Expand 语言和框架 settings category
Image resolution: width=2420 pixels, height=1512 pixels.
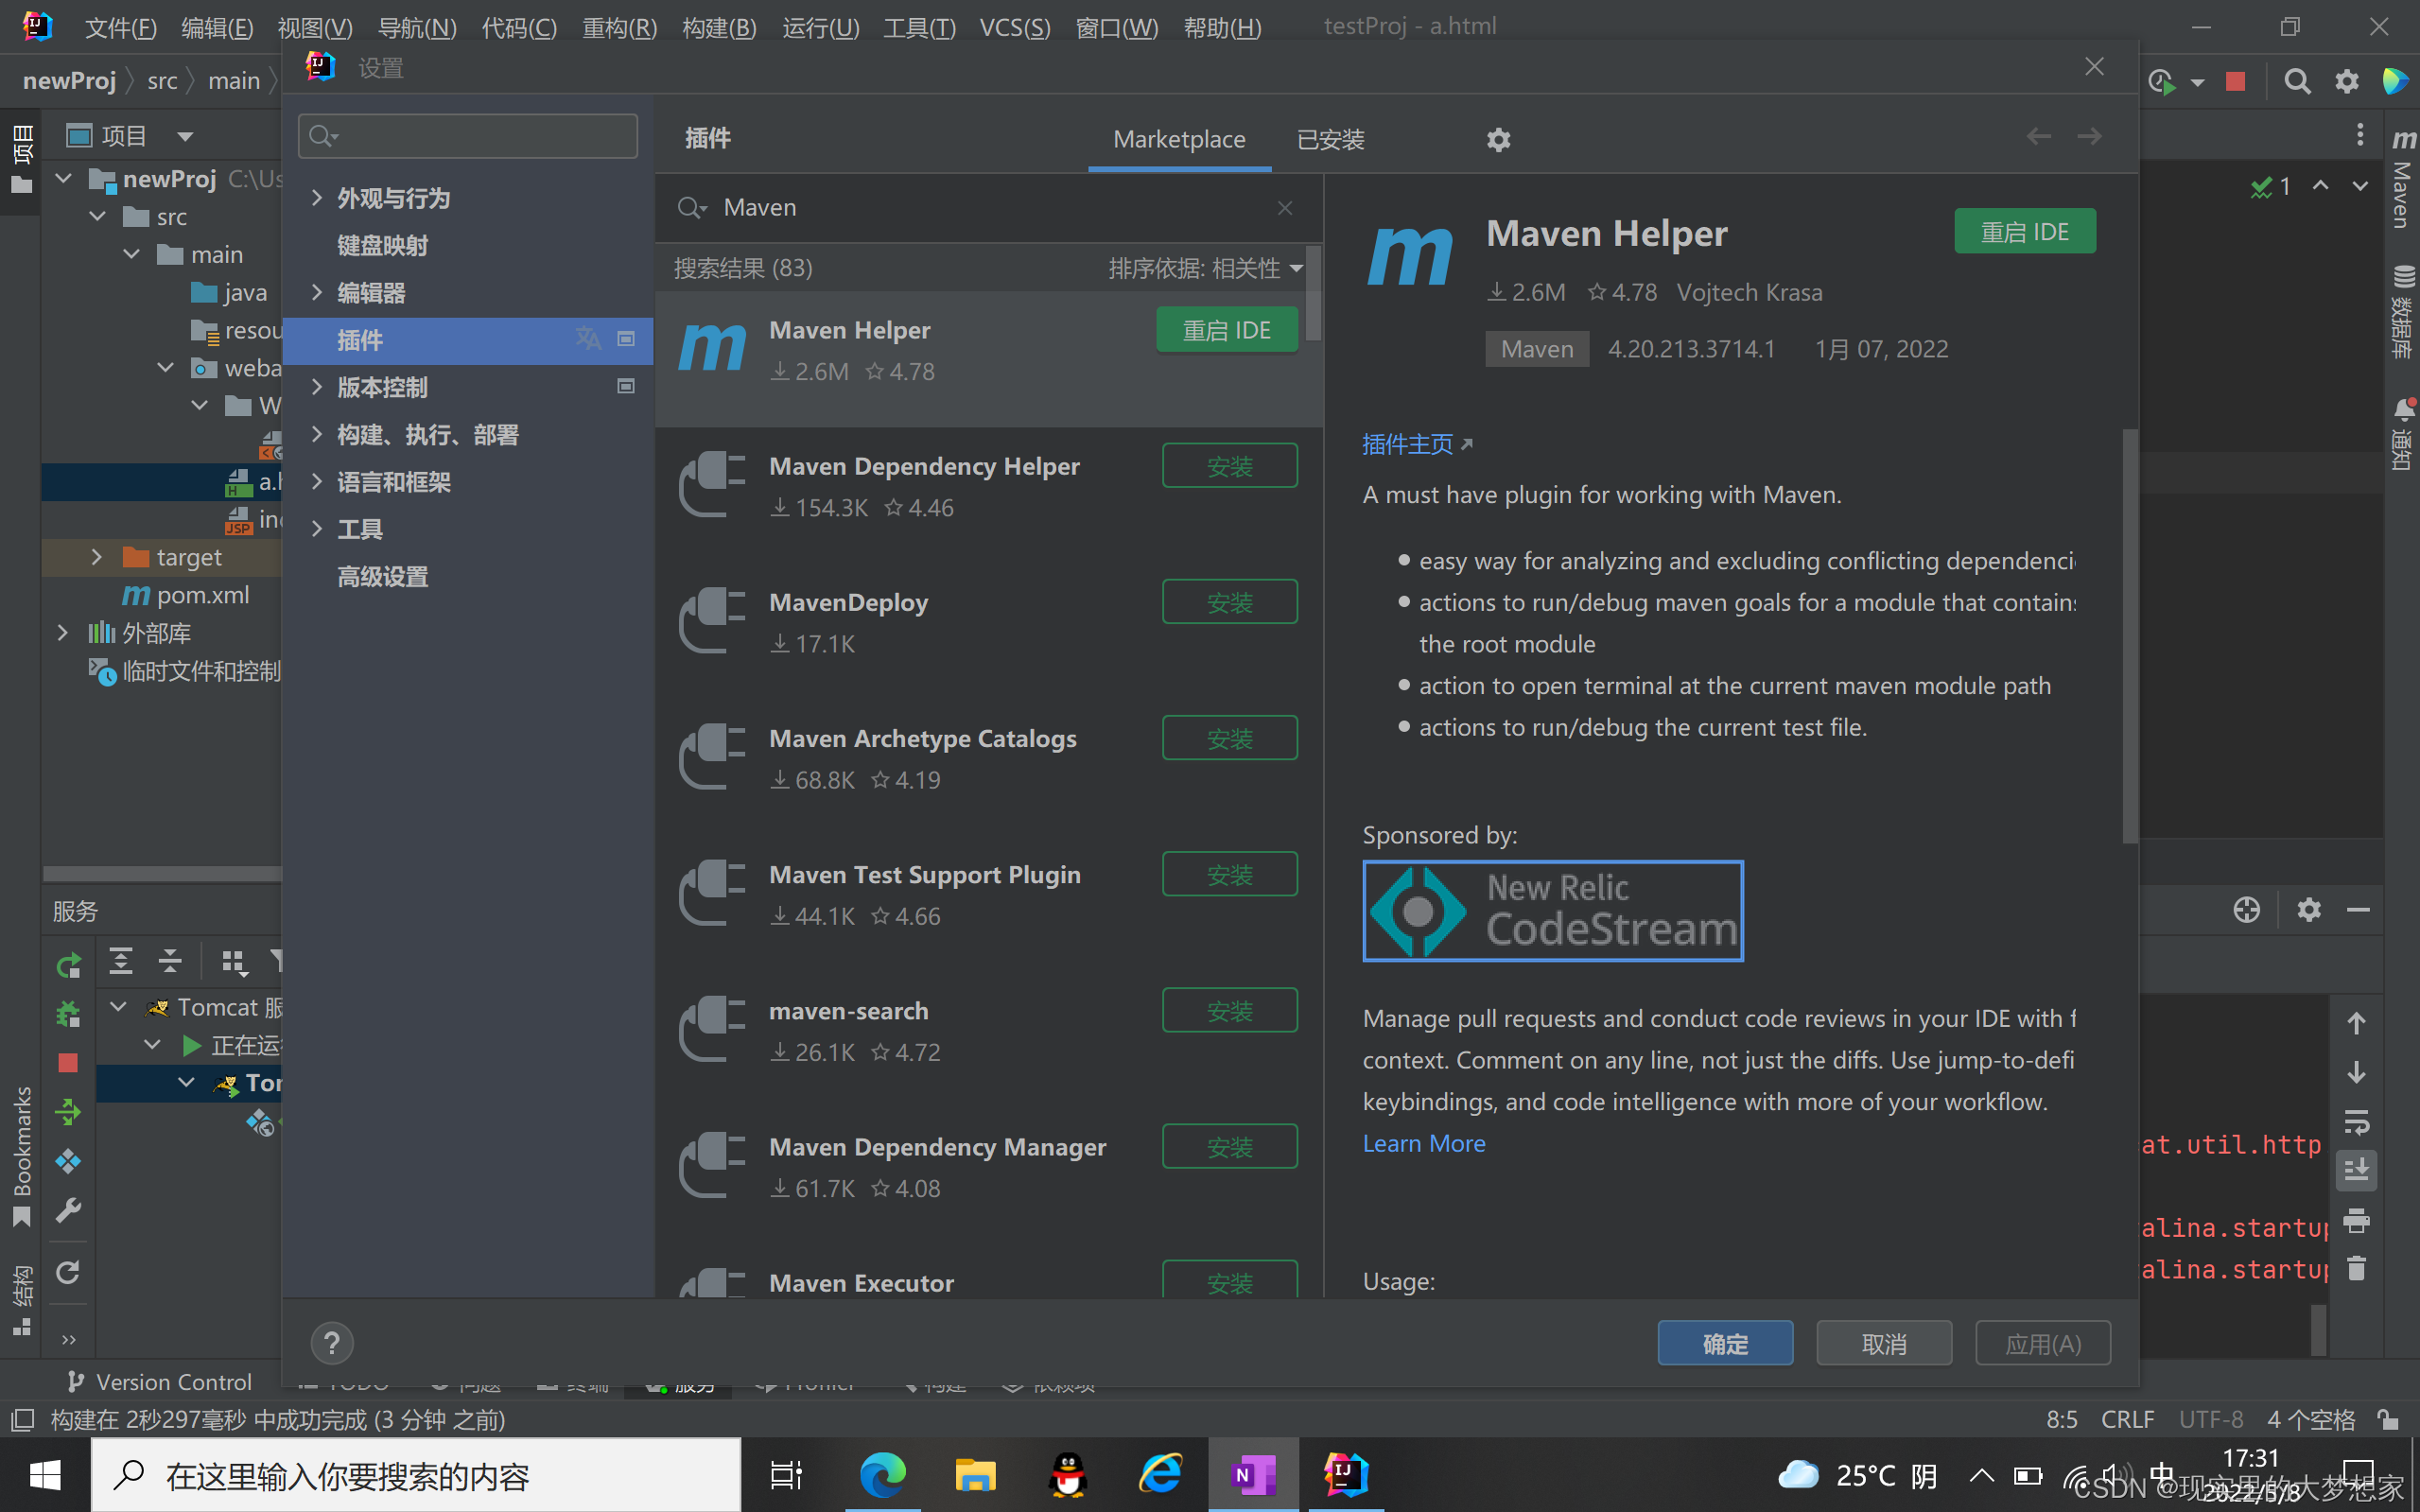click(x=316, y=482)
